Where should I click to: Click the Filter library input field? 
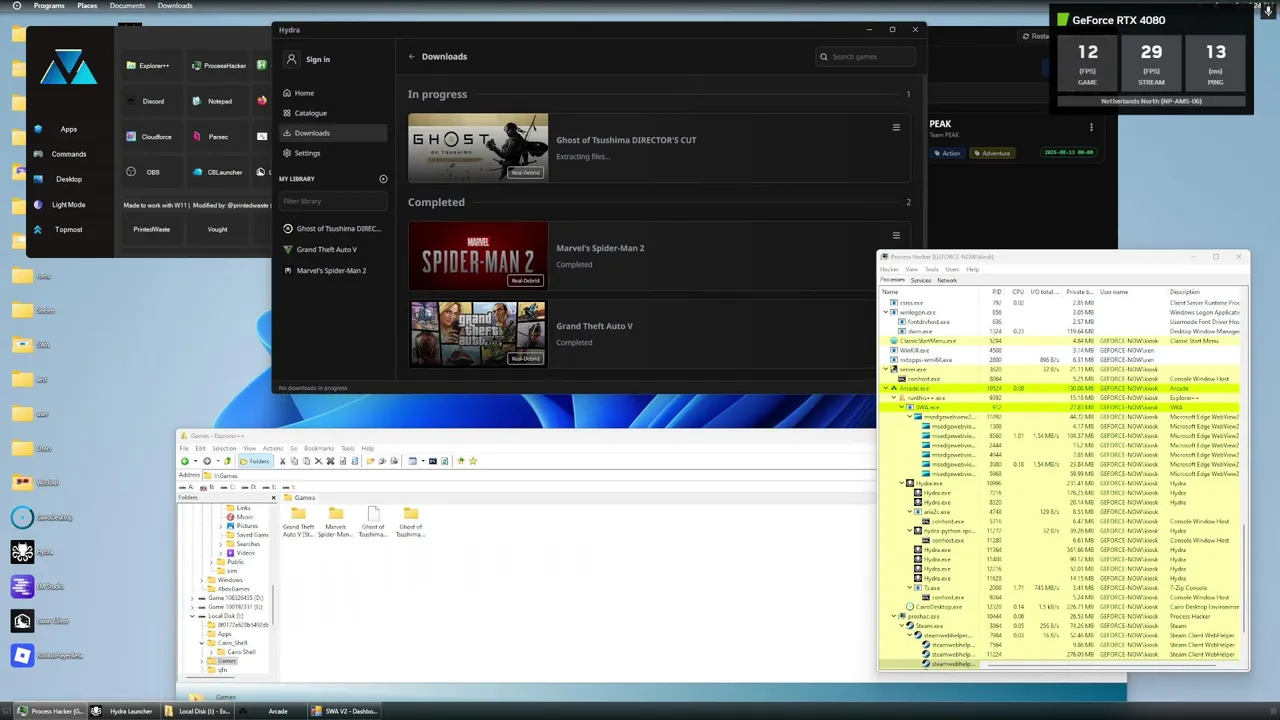(332, 201)
